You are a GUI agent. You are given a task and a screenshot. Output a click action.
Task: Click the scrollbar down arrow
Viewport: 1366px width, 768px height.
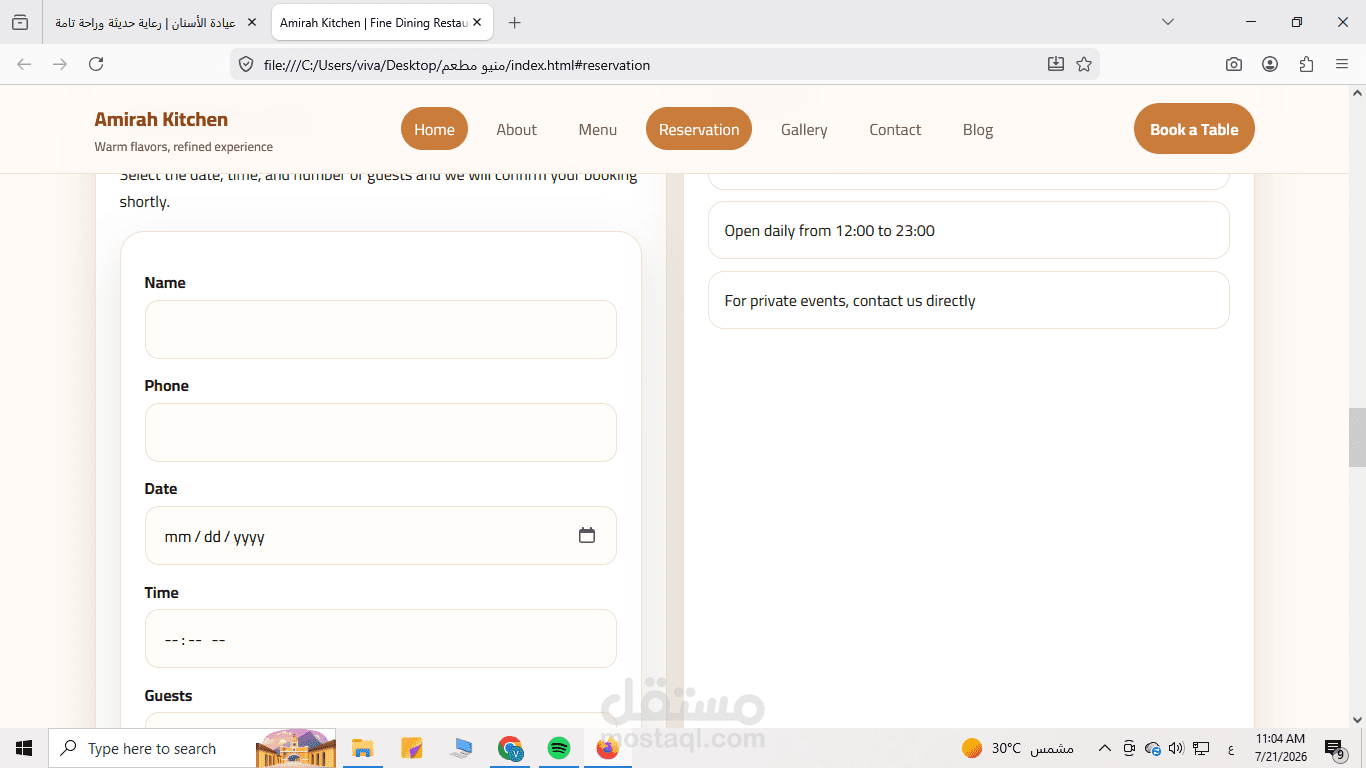(x=1357, y=719)
